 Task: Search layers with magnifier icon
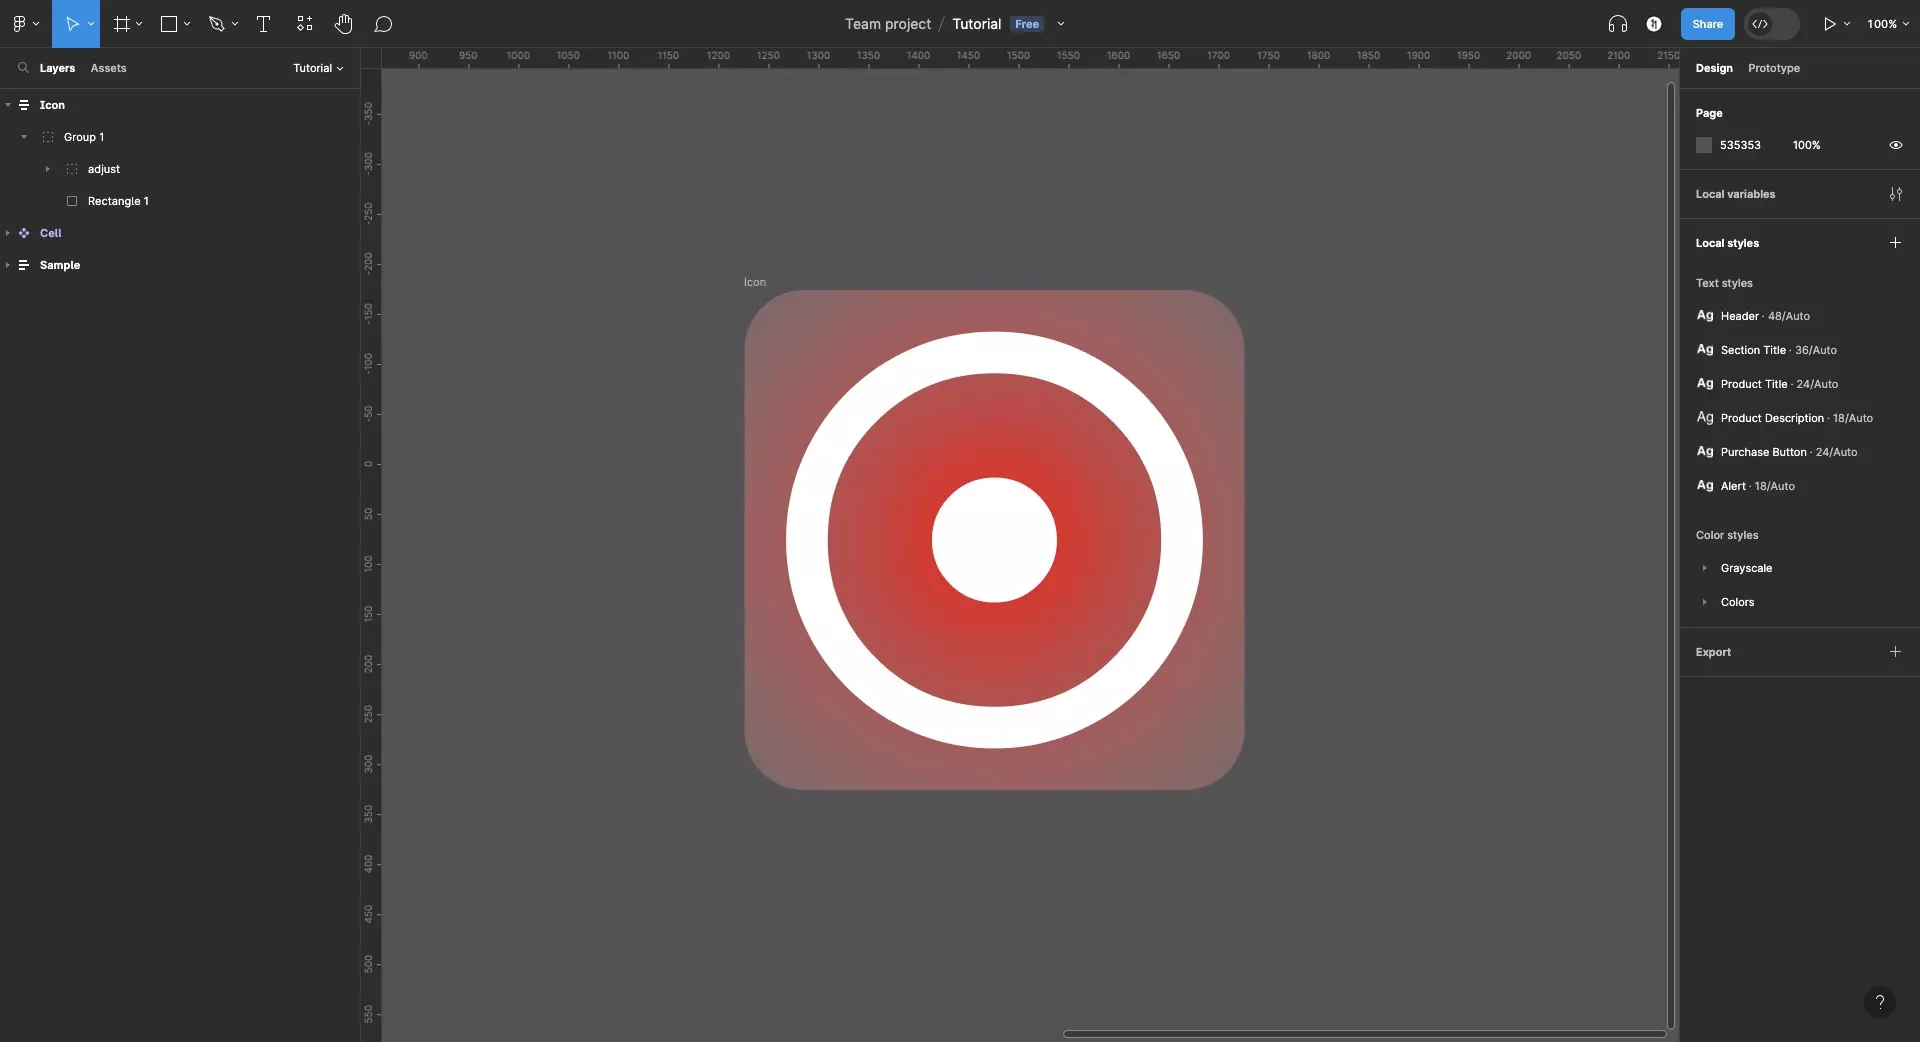pos(23,68)
